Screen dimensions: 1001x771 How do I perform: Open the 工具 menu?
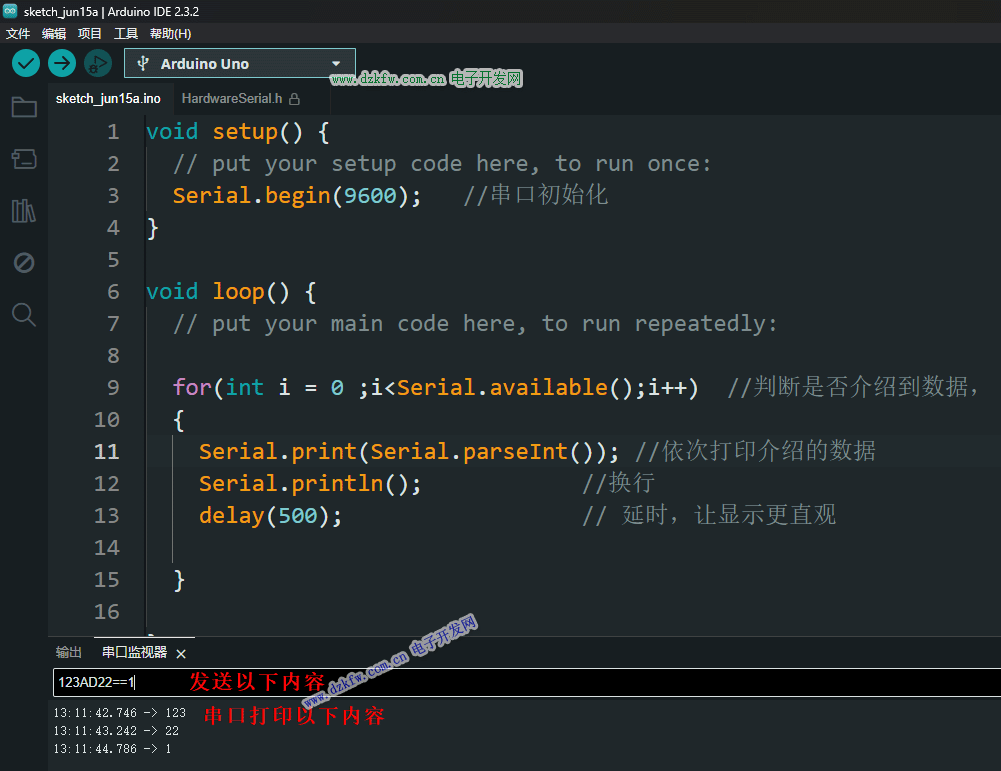point(126,33)
